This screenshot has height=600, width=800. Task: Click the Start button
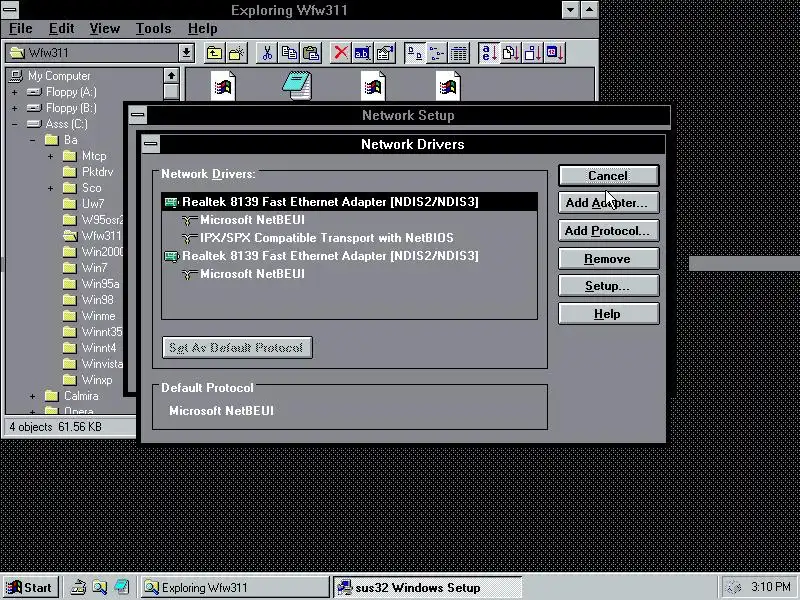click(30, 587)
